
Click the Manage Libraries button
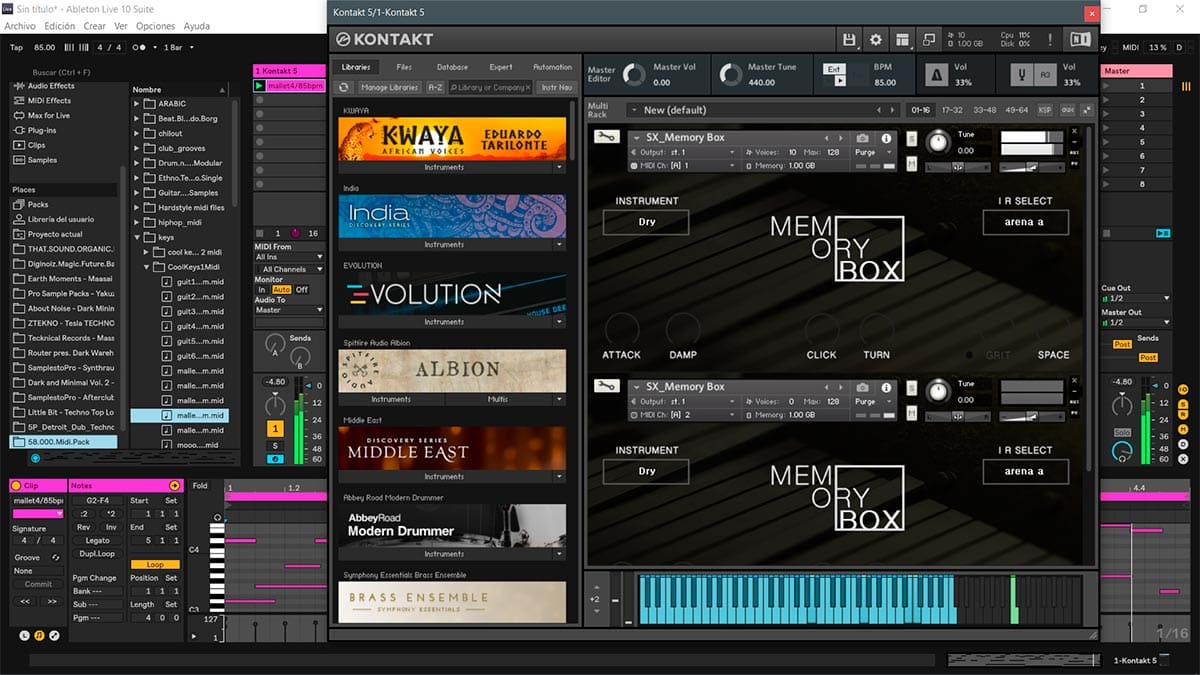pos(389,88)
